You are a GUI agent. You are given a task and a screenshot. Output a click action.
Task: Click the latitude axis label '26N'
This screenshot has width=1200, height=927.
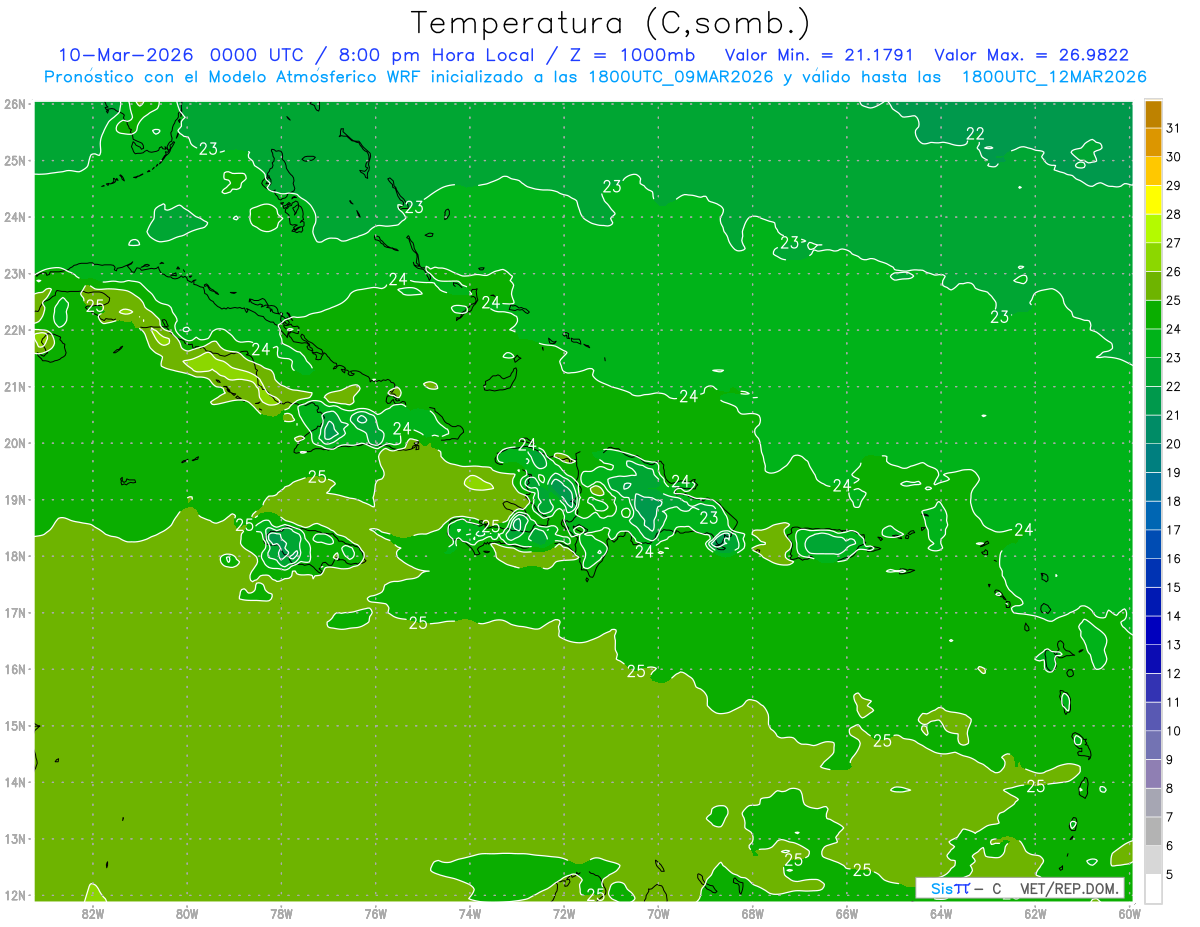15,104
